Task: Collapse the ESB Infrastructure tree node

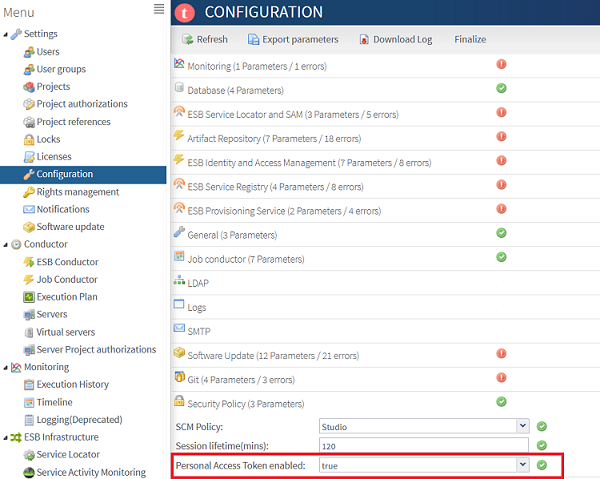Action: [5, 437]
